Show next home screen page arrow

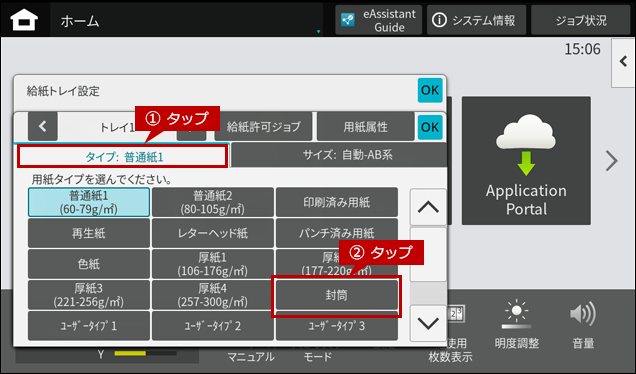[612, 161]
